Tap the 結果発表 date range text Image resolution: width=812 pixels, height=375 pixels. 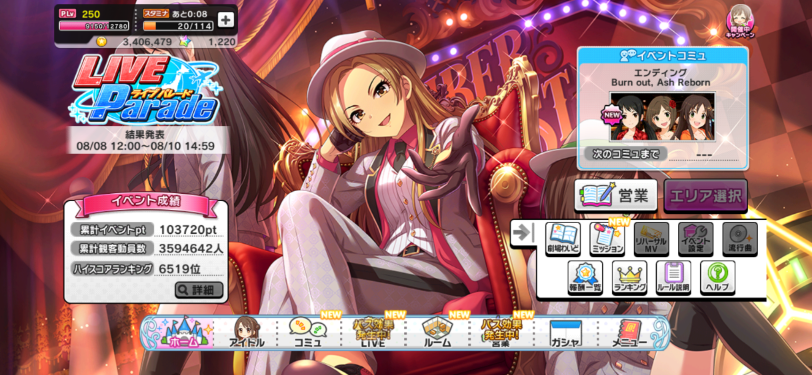coord(146,147)
